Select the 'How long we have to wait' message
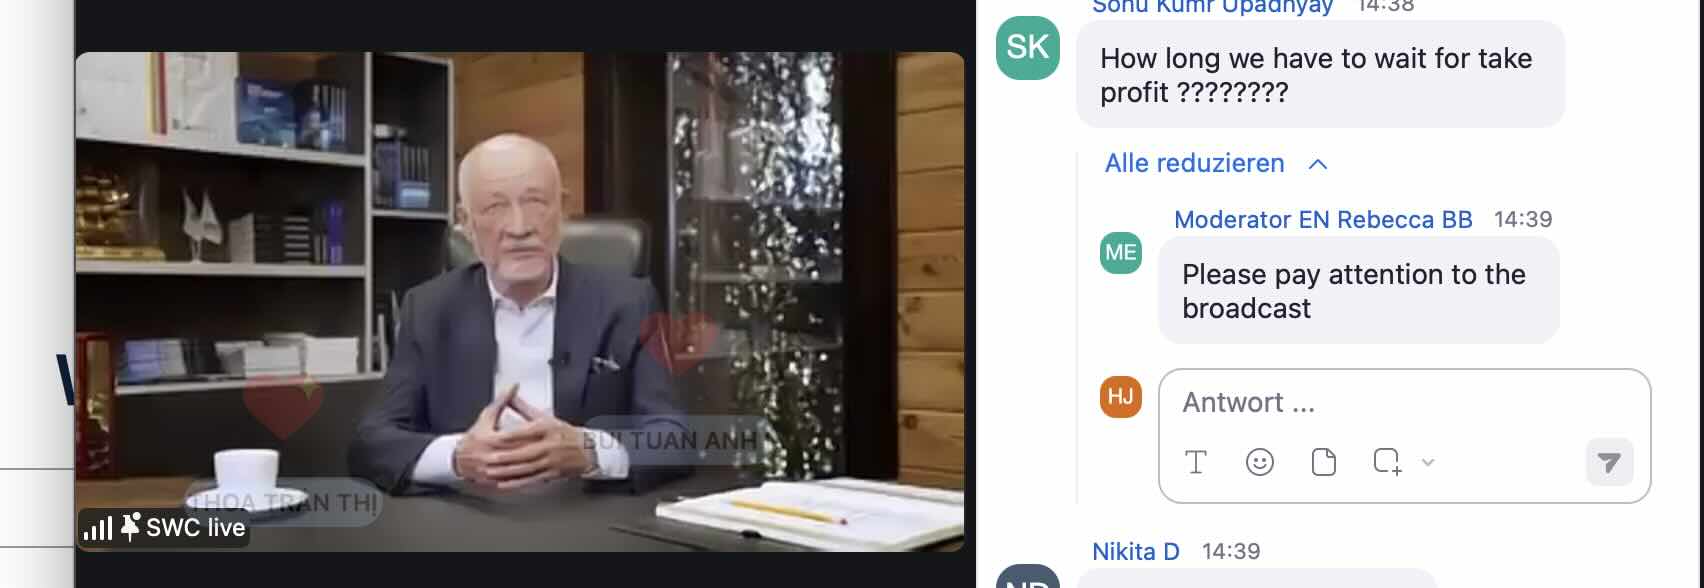Viewport: 1704px width, 588px height. (1320, 75)
